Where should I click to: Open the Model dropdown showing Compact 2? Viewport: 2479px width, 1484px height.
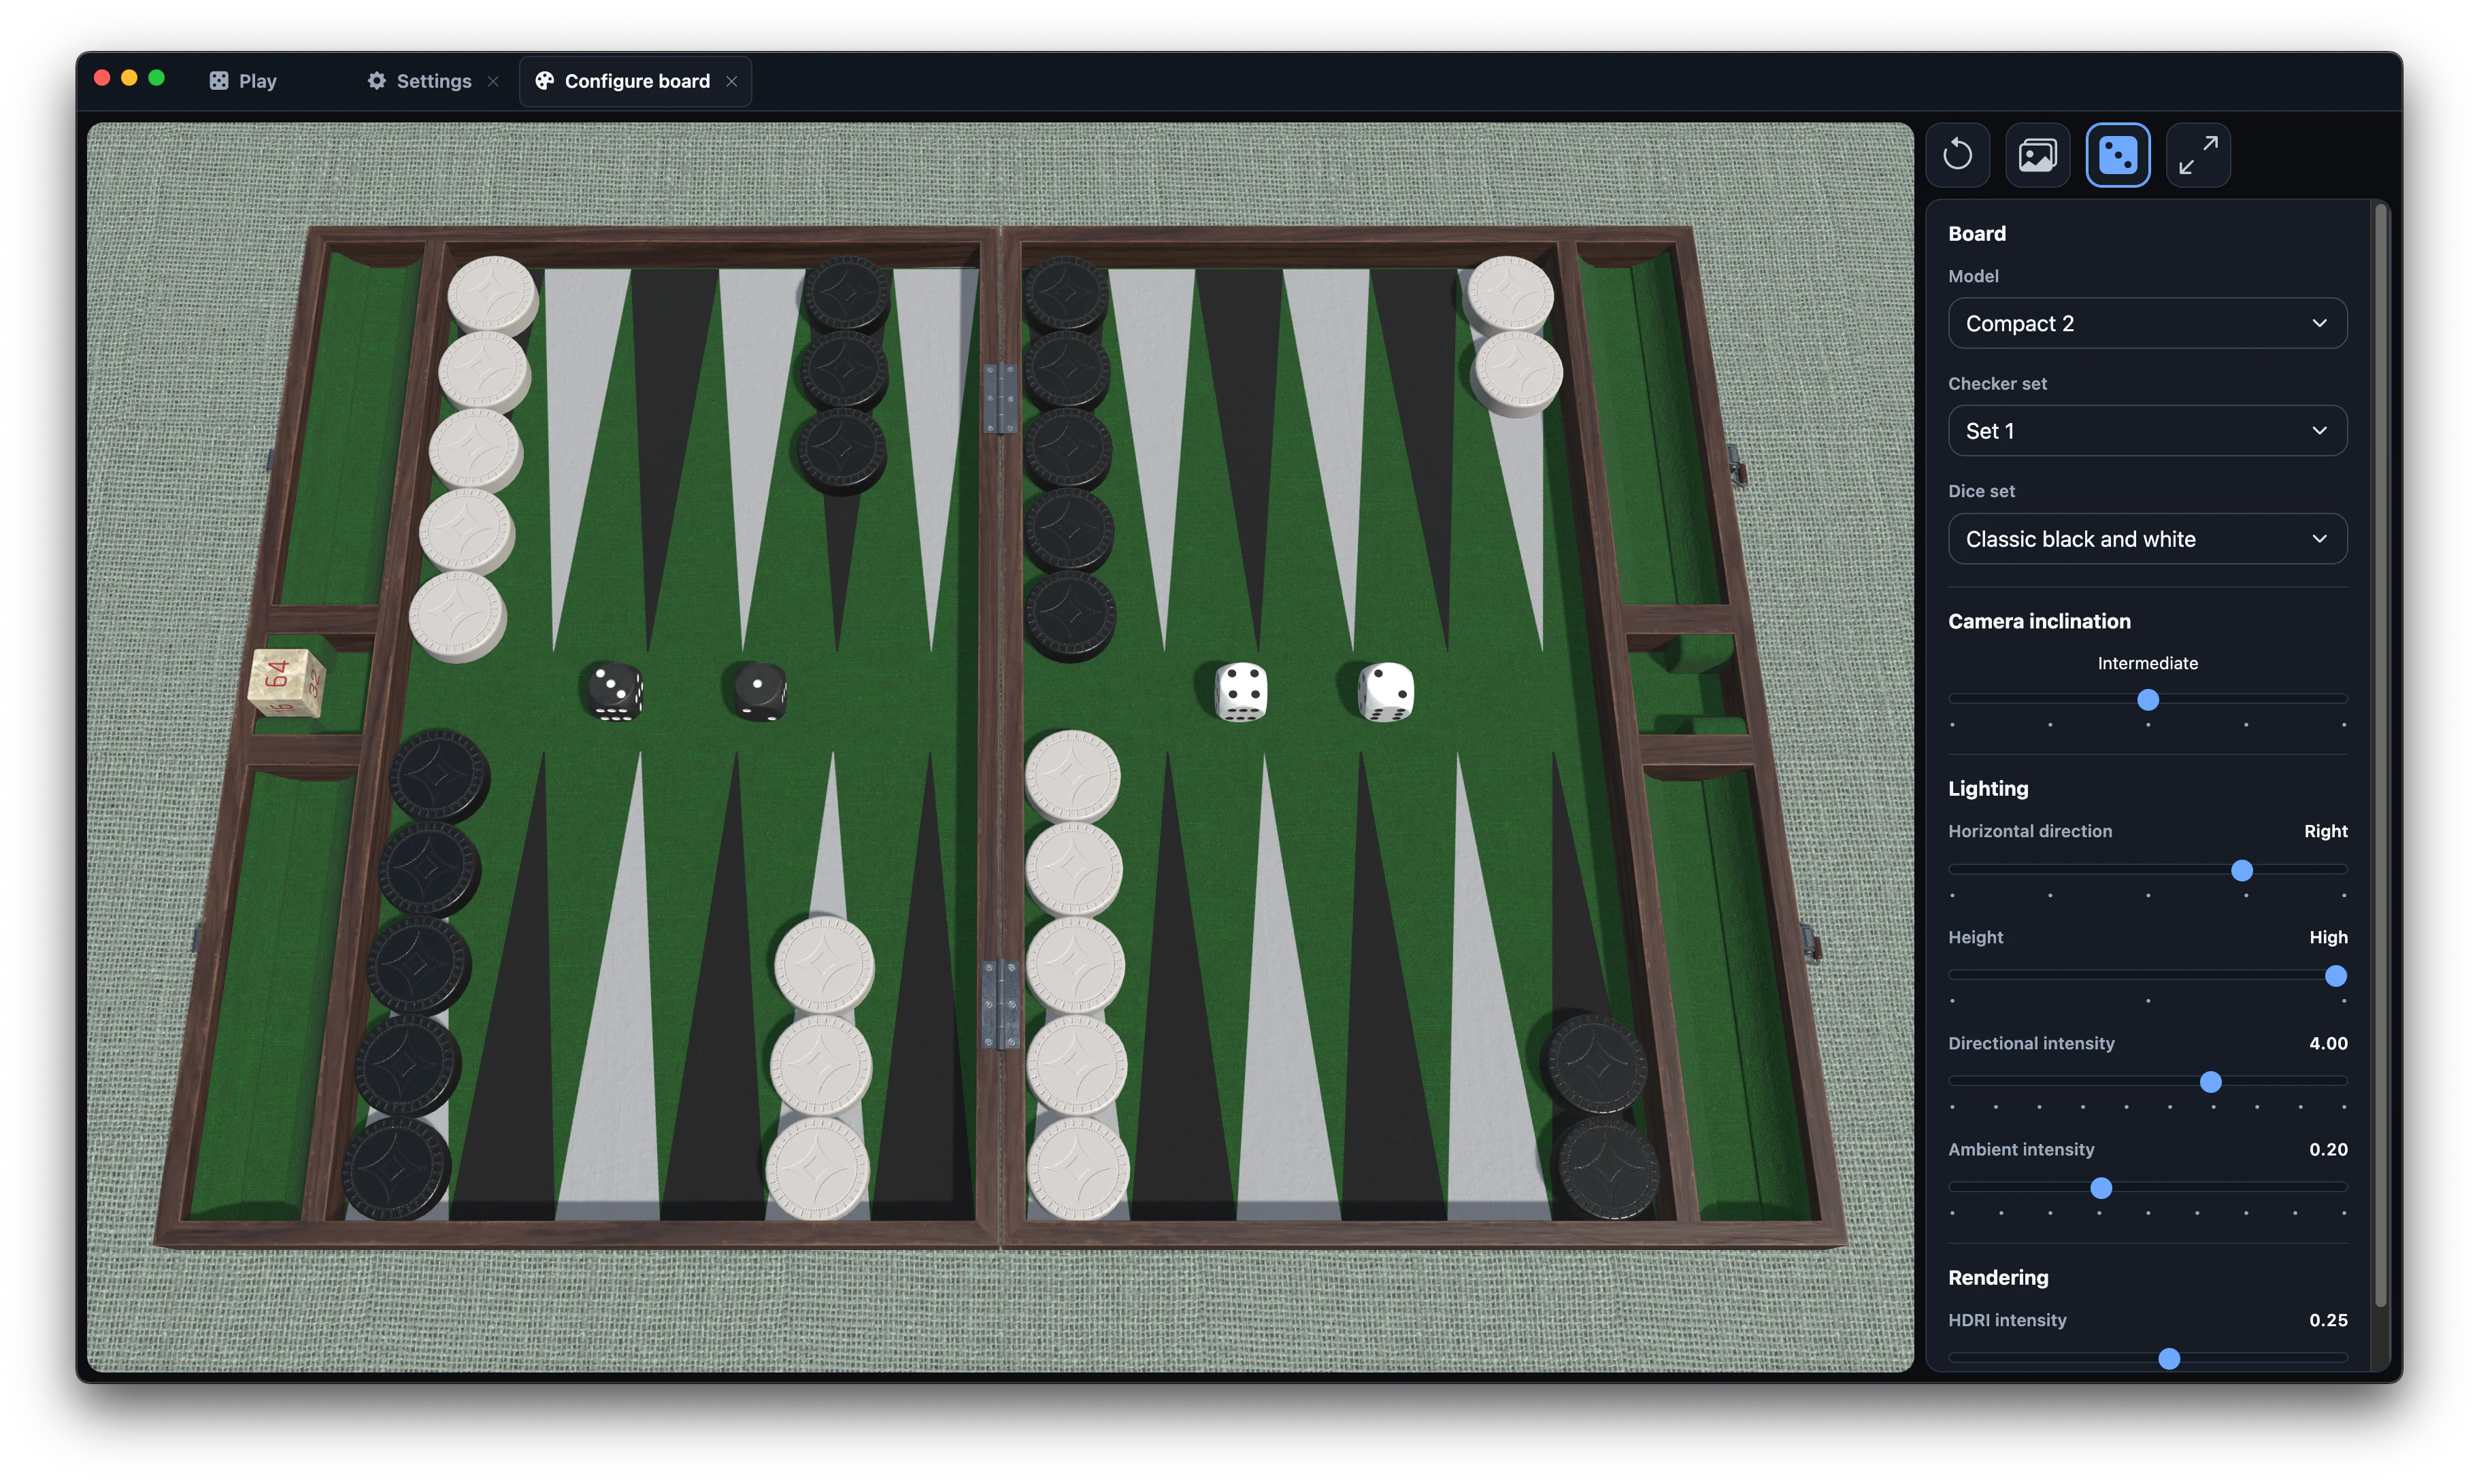point(2146,323)
